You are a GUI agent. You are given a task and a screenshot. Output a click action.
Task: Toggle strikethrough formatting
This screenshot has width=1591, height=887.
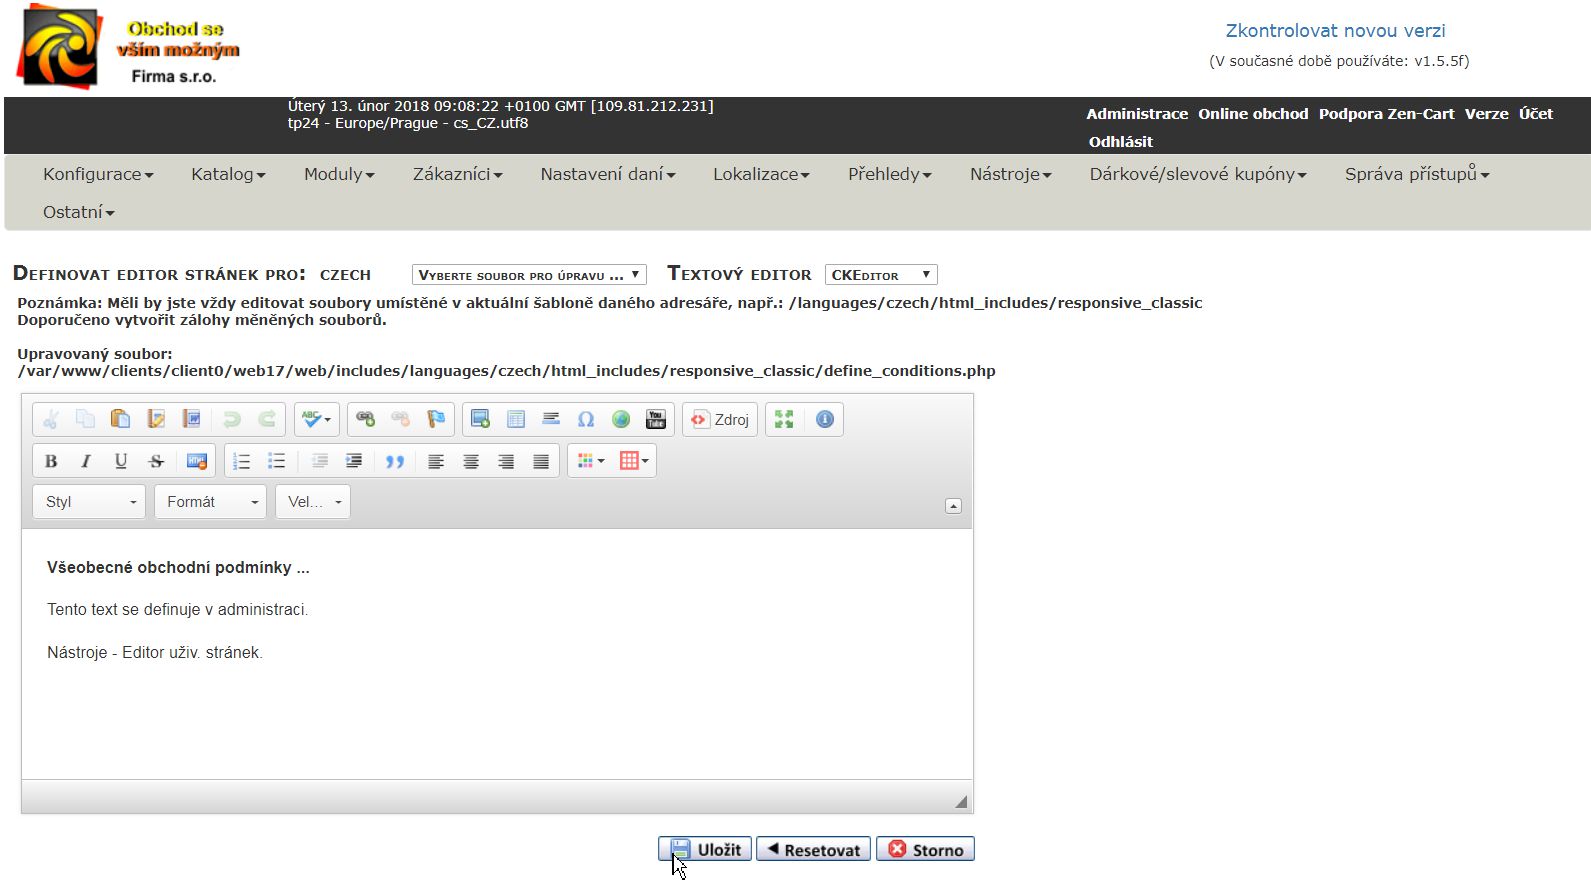pyautogui.click(x=156, y=461)
